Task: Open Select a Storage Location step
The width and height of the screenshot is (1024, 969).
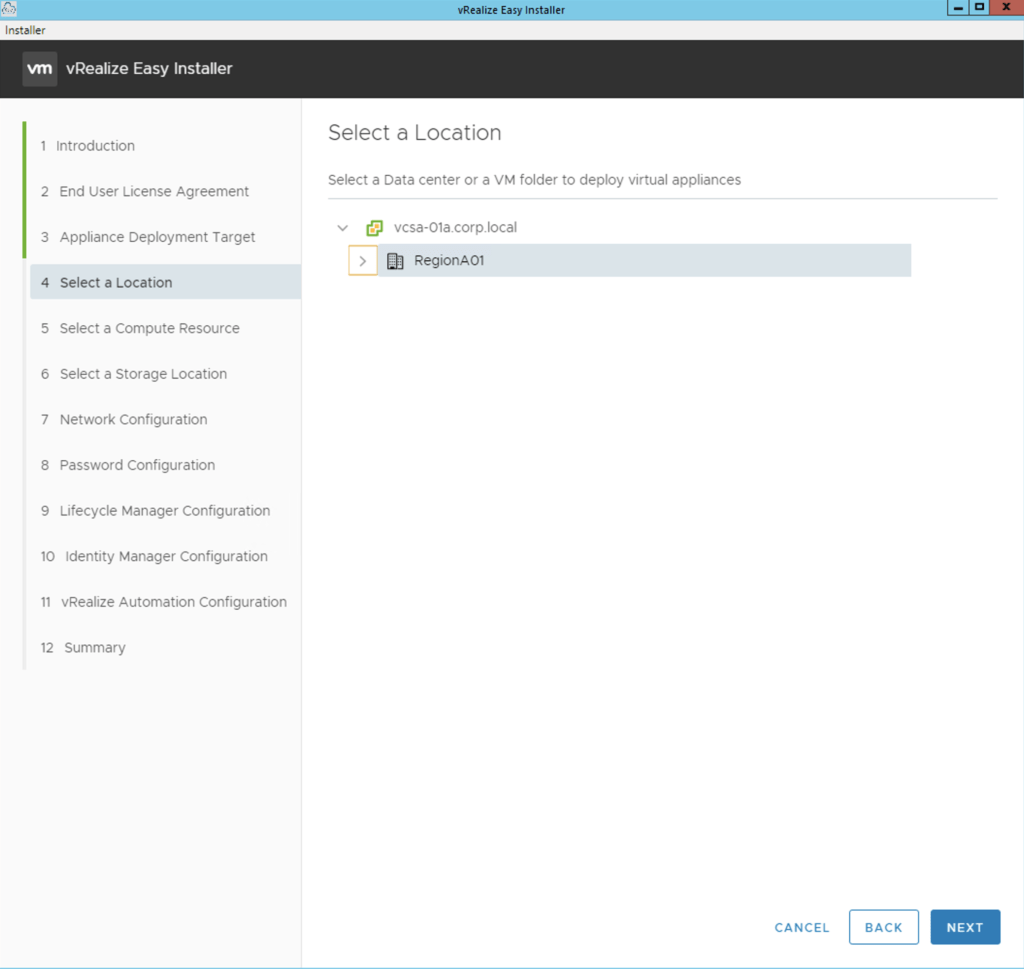Action: (x=143, y=374)
